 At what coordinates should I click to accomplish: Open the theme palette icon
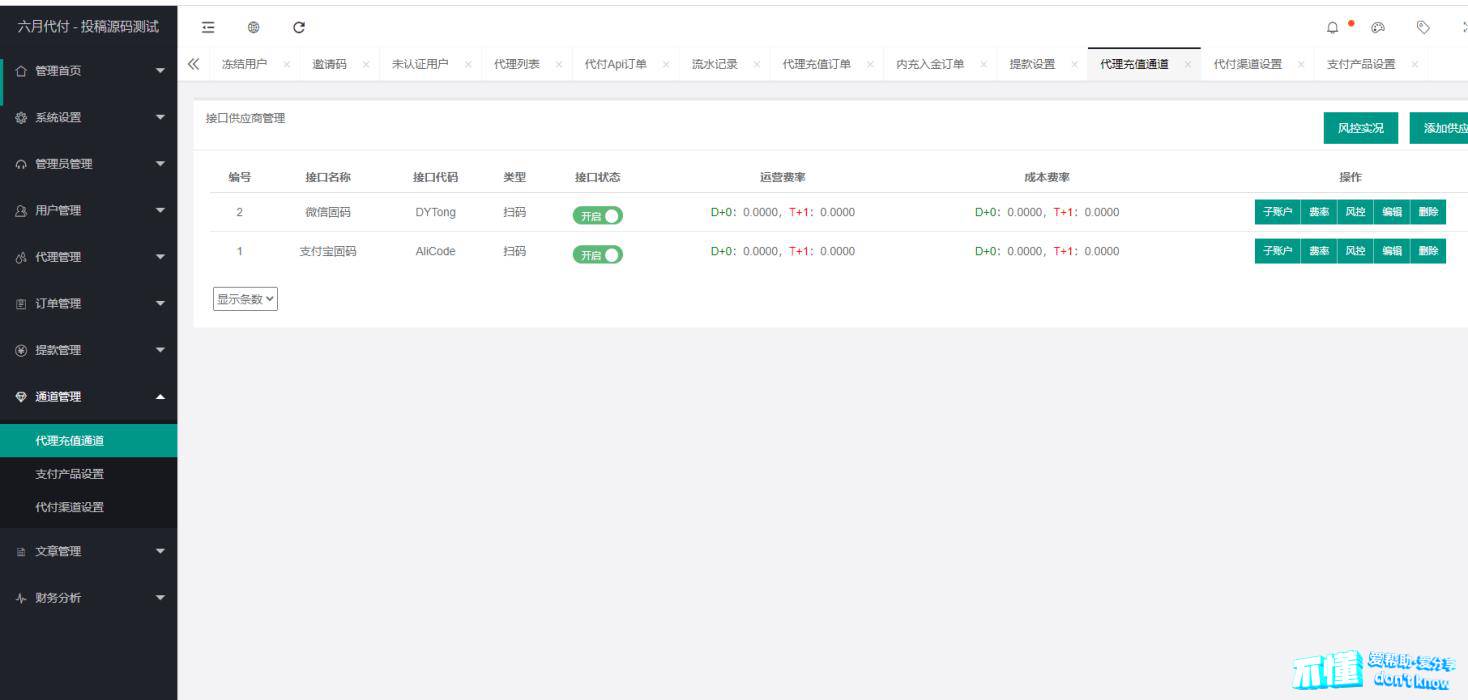[x=1378, y=28]
